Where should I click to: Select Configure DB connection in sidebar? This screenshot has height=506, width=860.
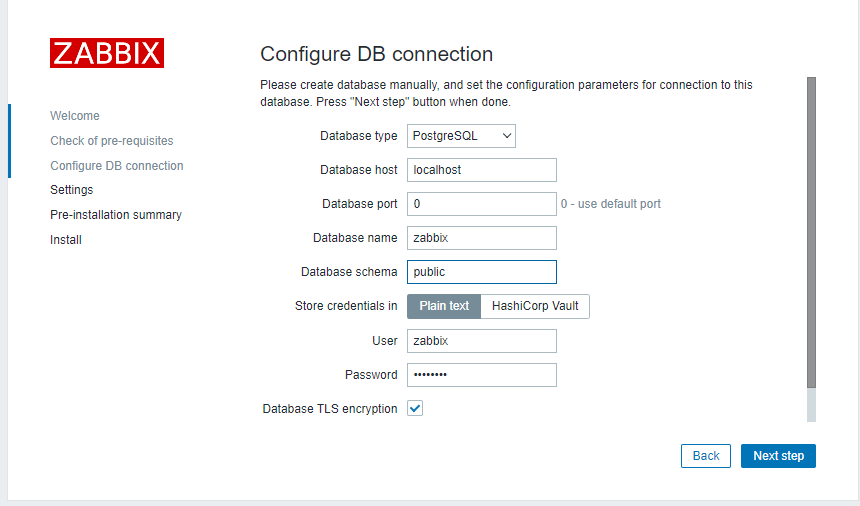coord(116,166)
